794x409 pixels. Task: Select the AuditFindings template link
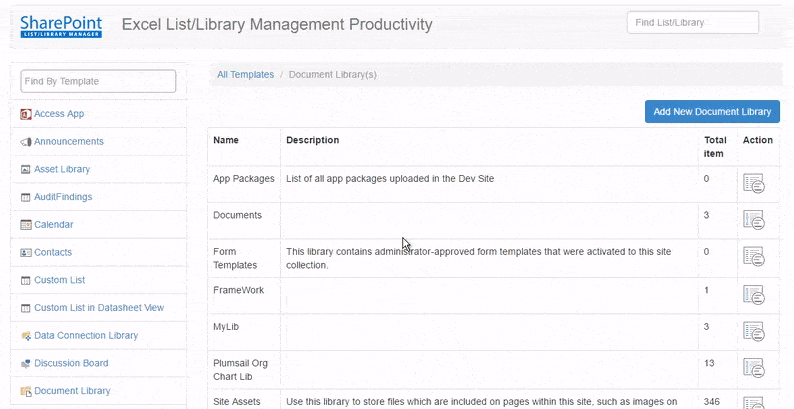(63, 197)
